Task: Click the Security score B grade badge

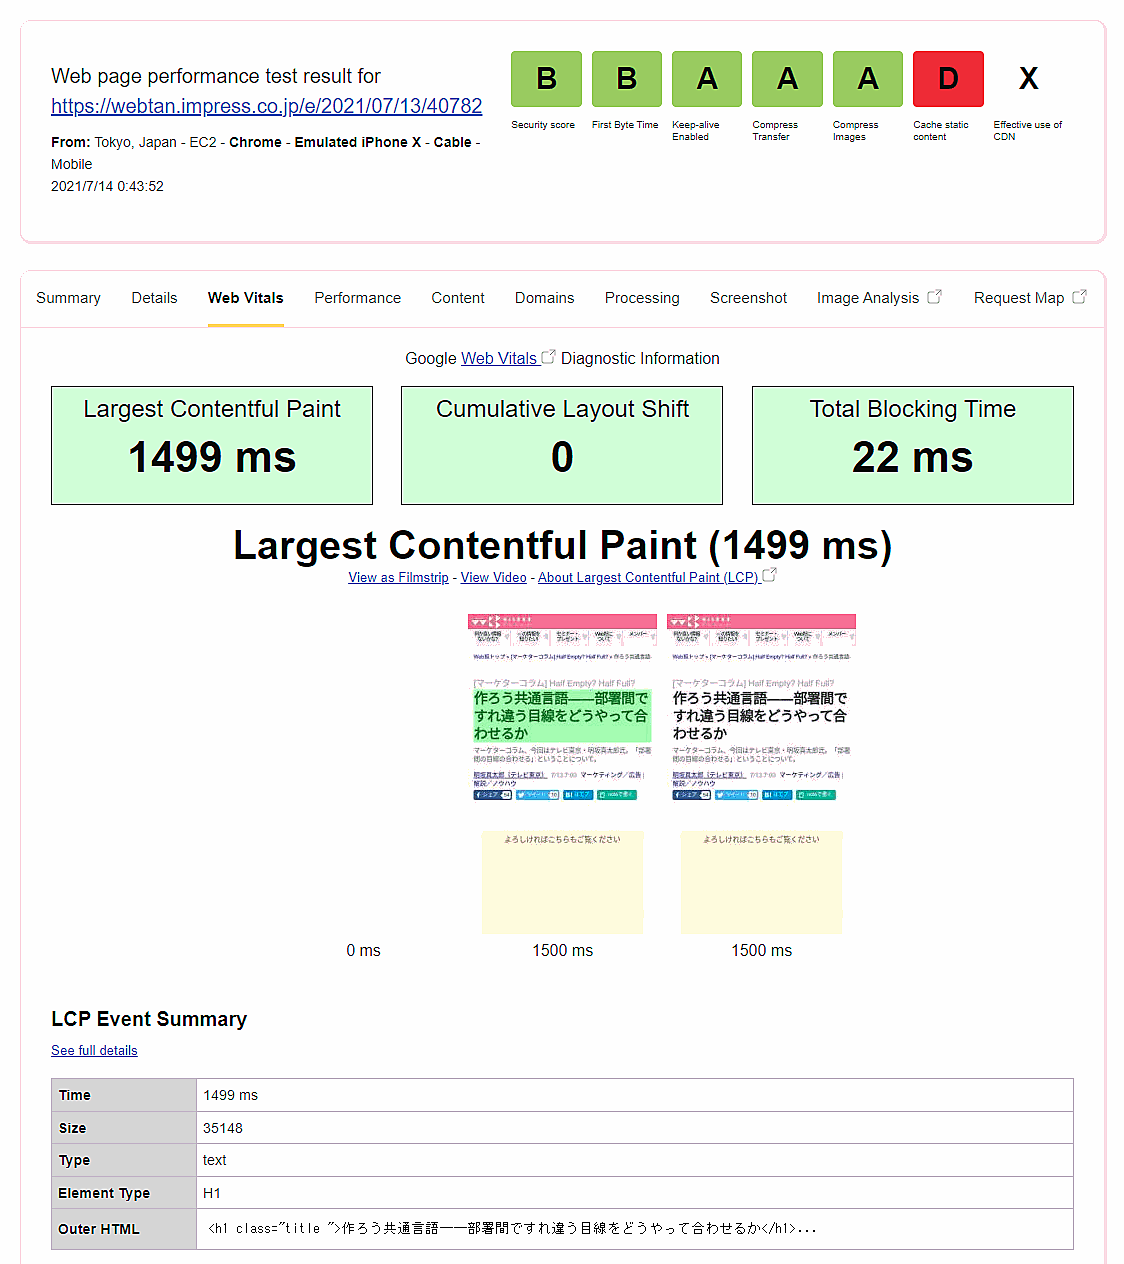Action: pyautogui.click(x=546, y=79)
